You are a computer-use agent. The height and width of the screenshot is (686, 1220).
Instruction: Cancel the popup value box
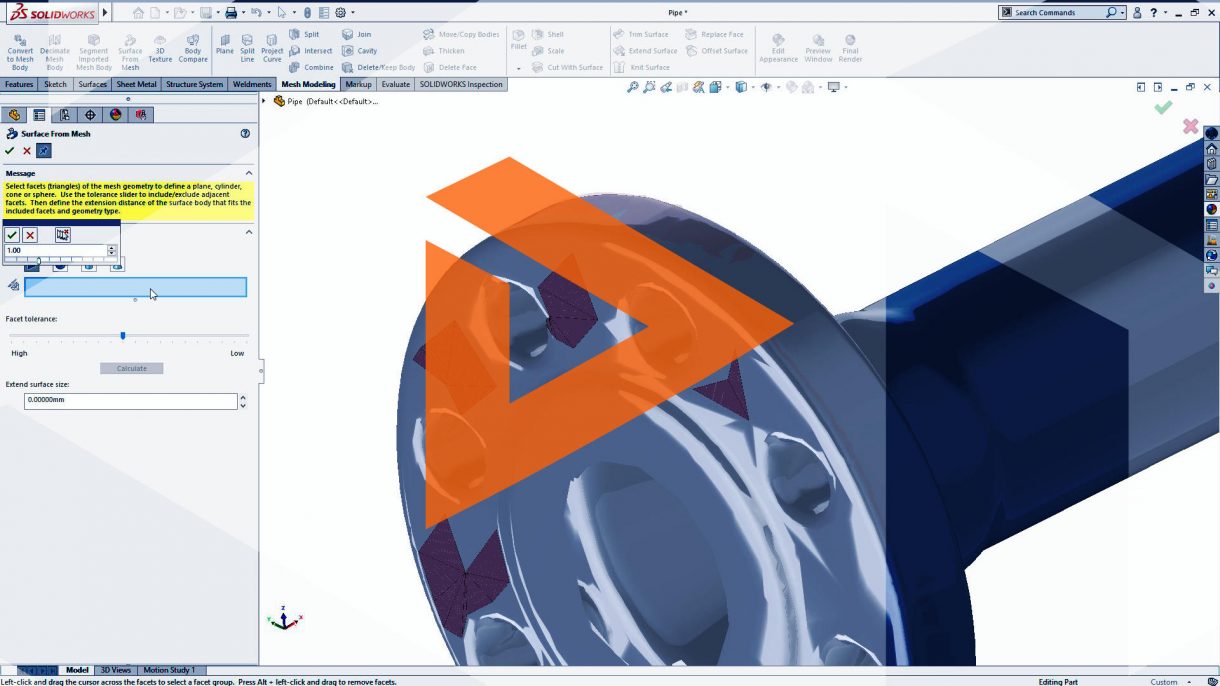(30, 235)
